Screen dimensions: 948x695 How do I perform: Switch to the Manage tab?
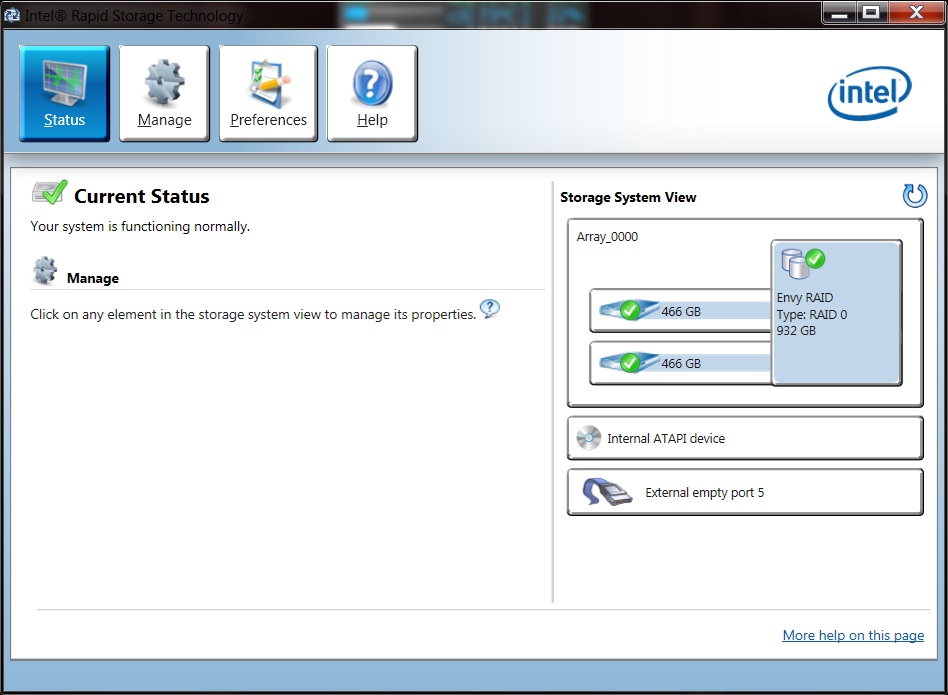[164, 94]
